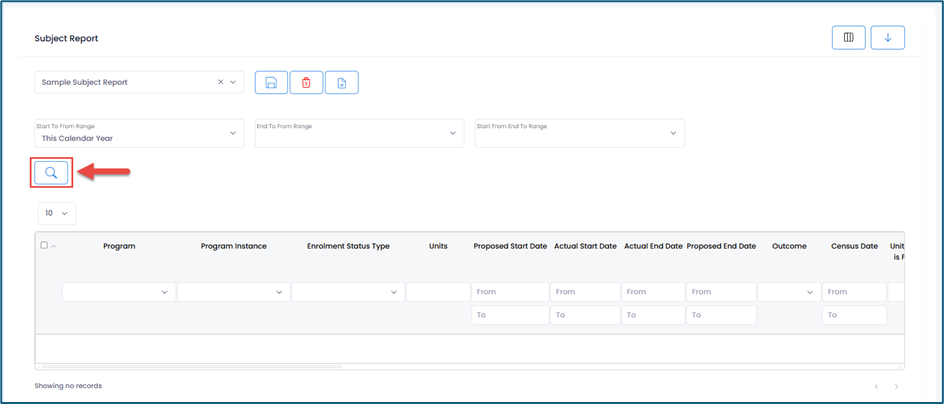
Task: Click the export file icon button
Action: 341,83
